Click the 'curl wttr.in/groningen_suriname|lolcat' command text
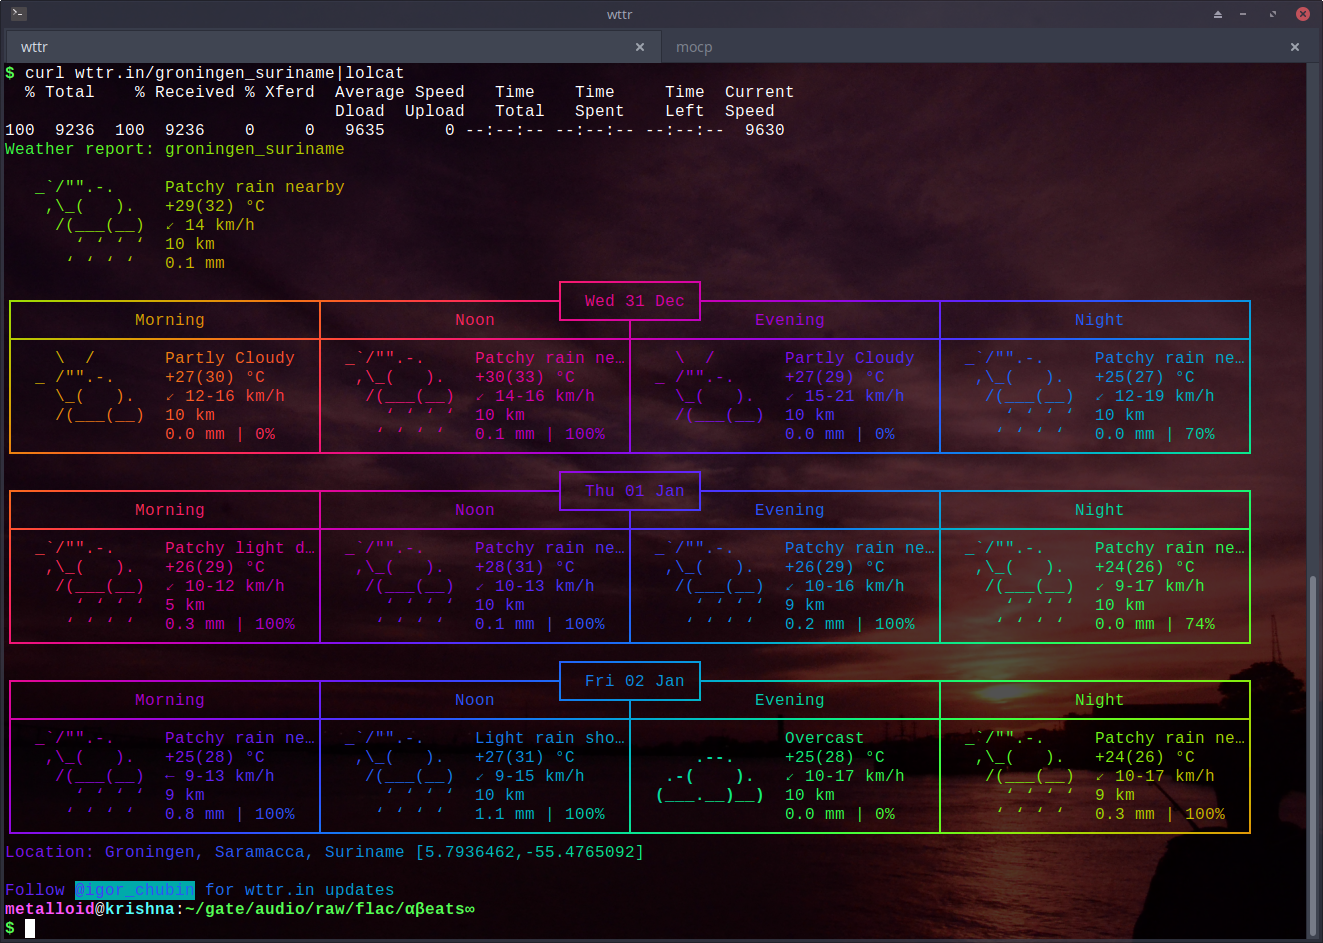 214,73
